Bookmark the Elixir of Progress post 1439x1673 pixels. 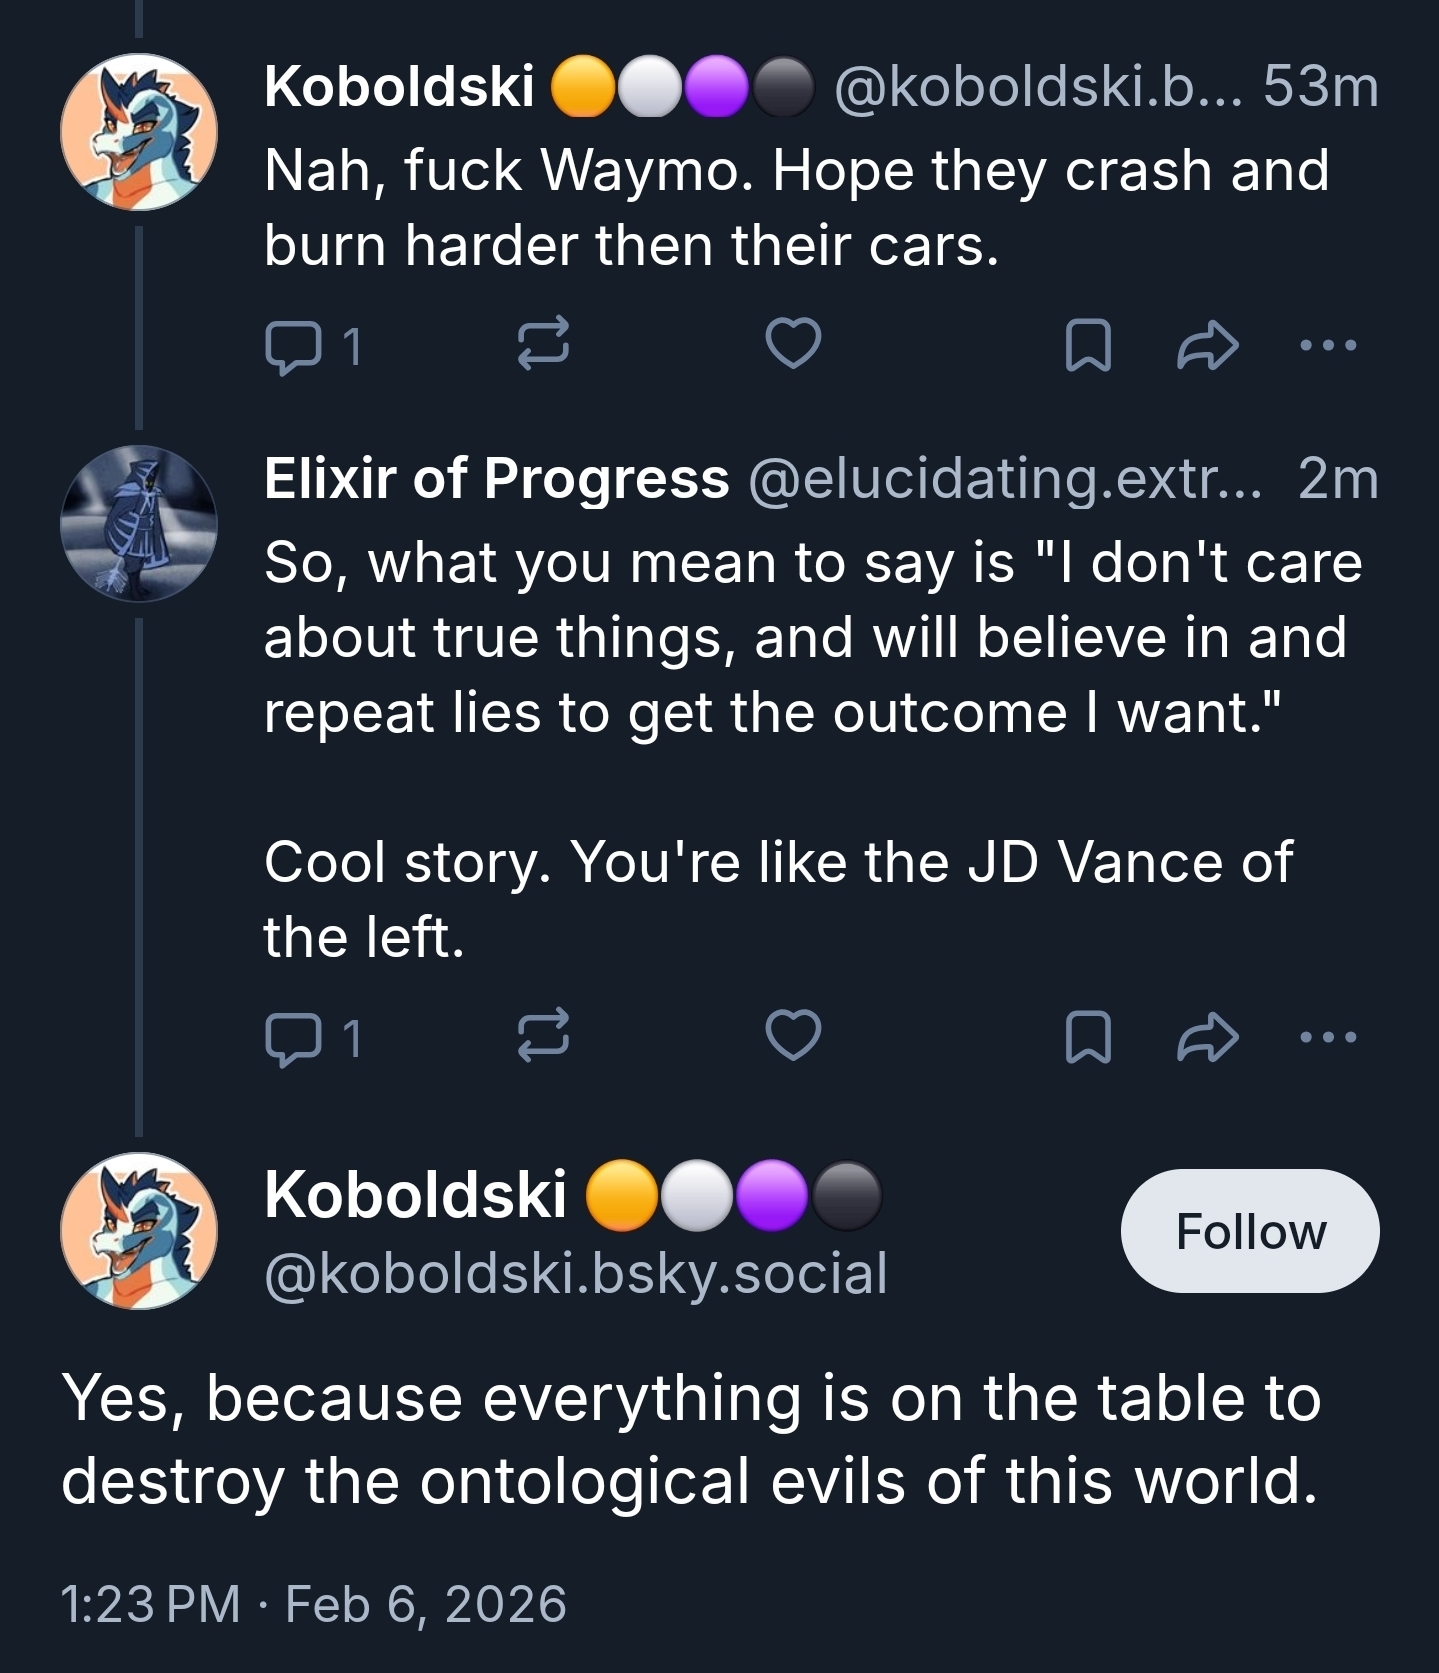(x=1088, y=1036)
